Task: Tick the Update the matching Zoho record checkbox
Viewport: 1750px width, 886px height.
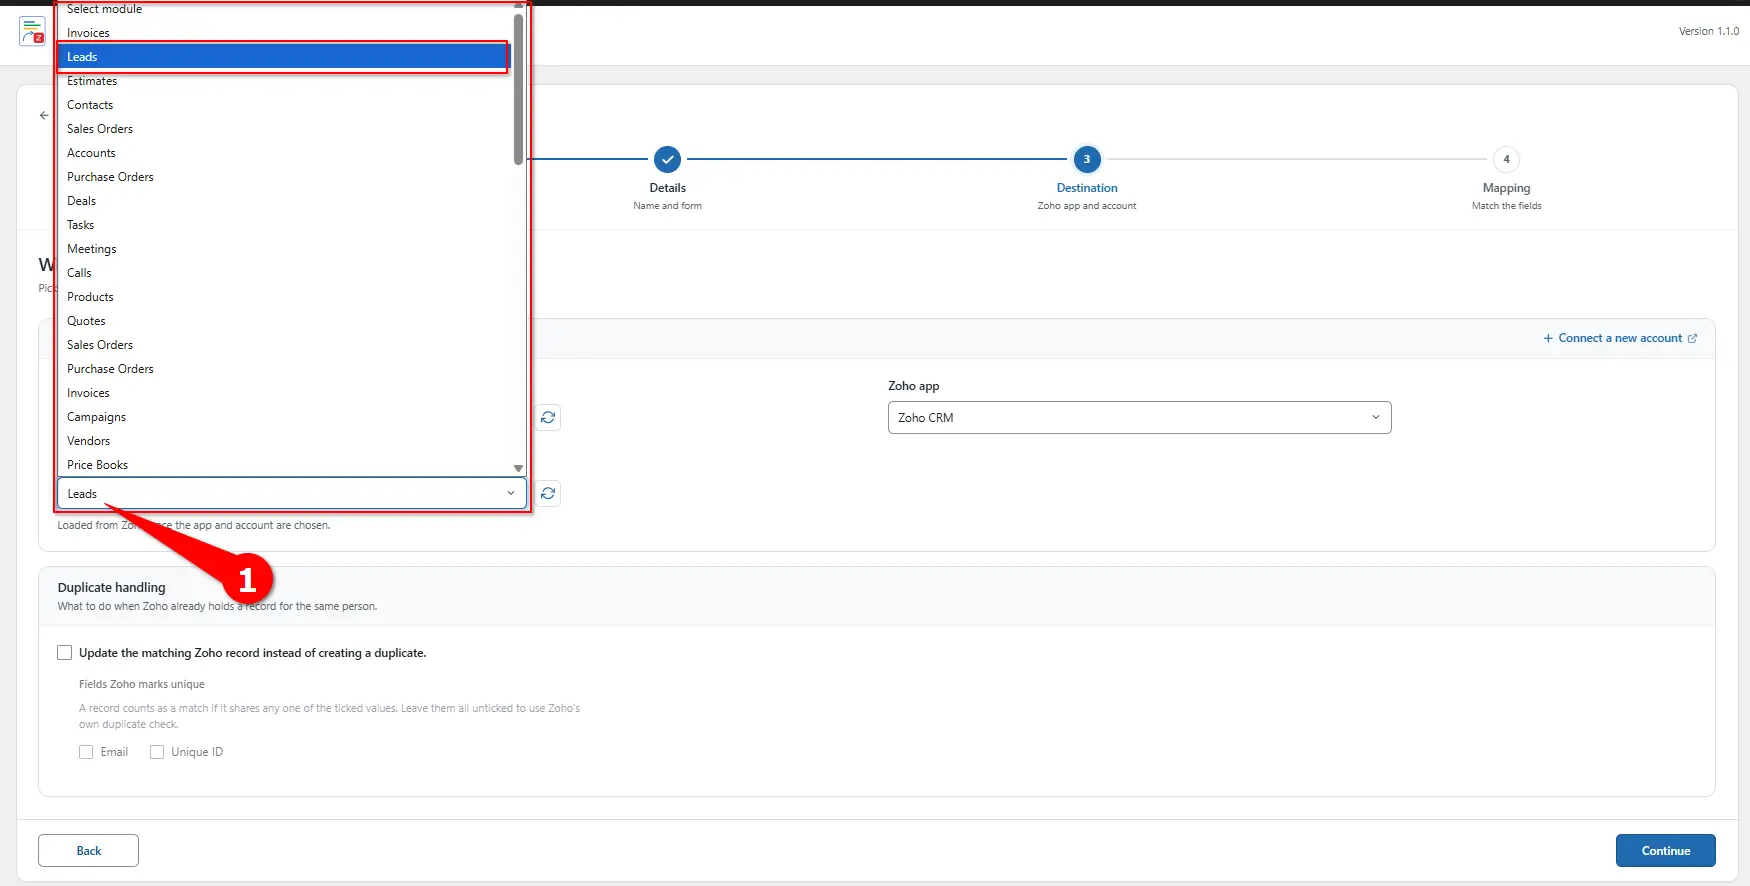Action: 65,653
